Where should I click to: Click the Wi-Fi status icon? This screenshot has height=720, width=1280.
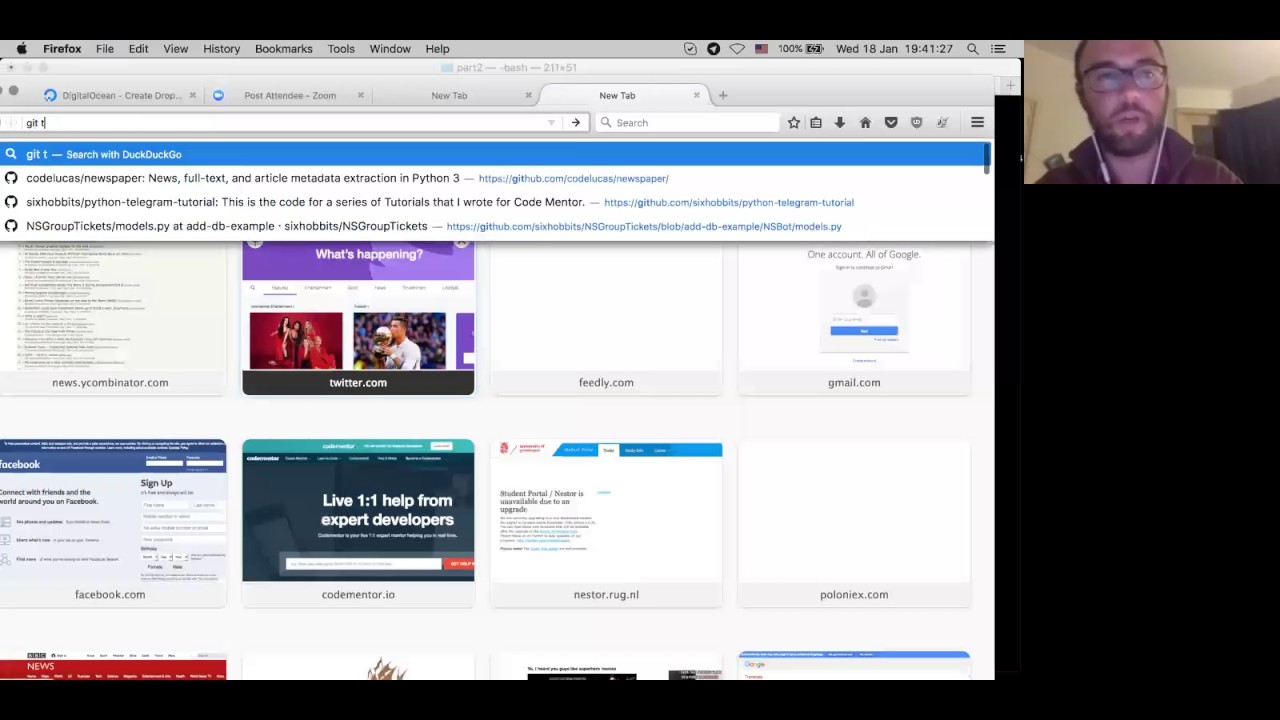click(x=737, y=48)
